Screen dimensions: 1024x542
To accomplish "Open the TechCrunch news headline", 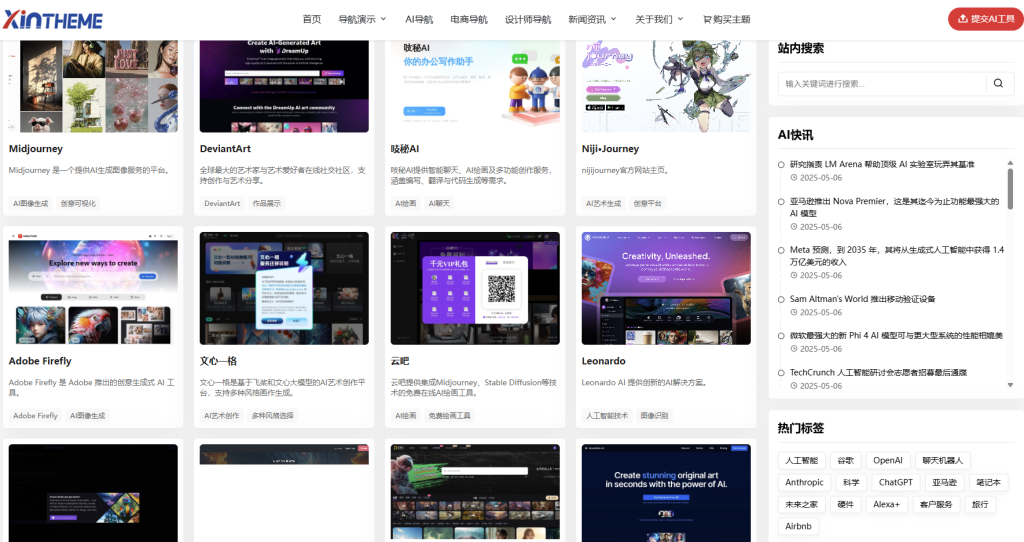I will (878, 372).
